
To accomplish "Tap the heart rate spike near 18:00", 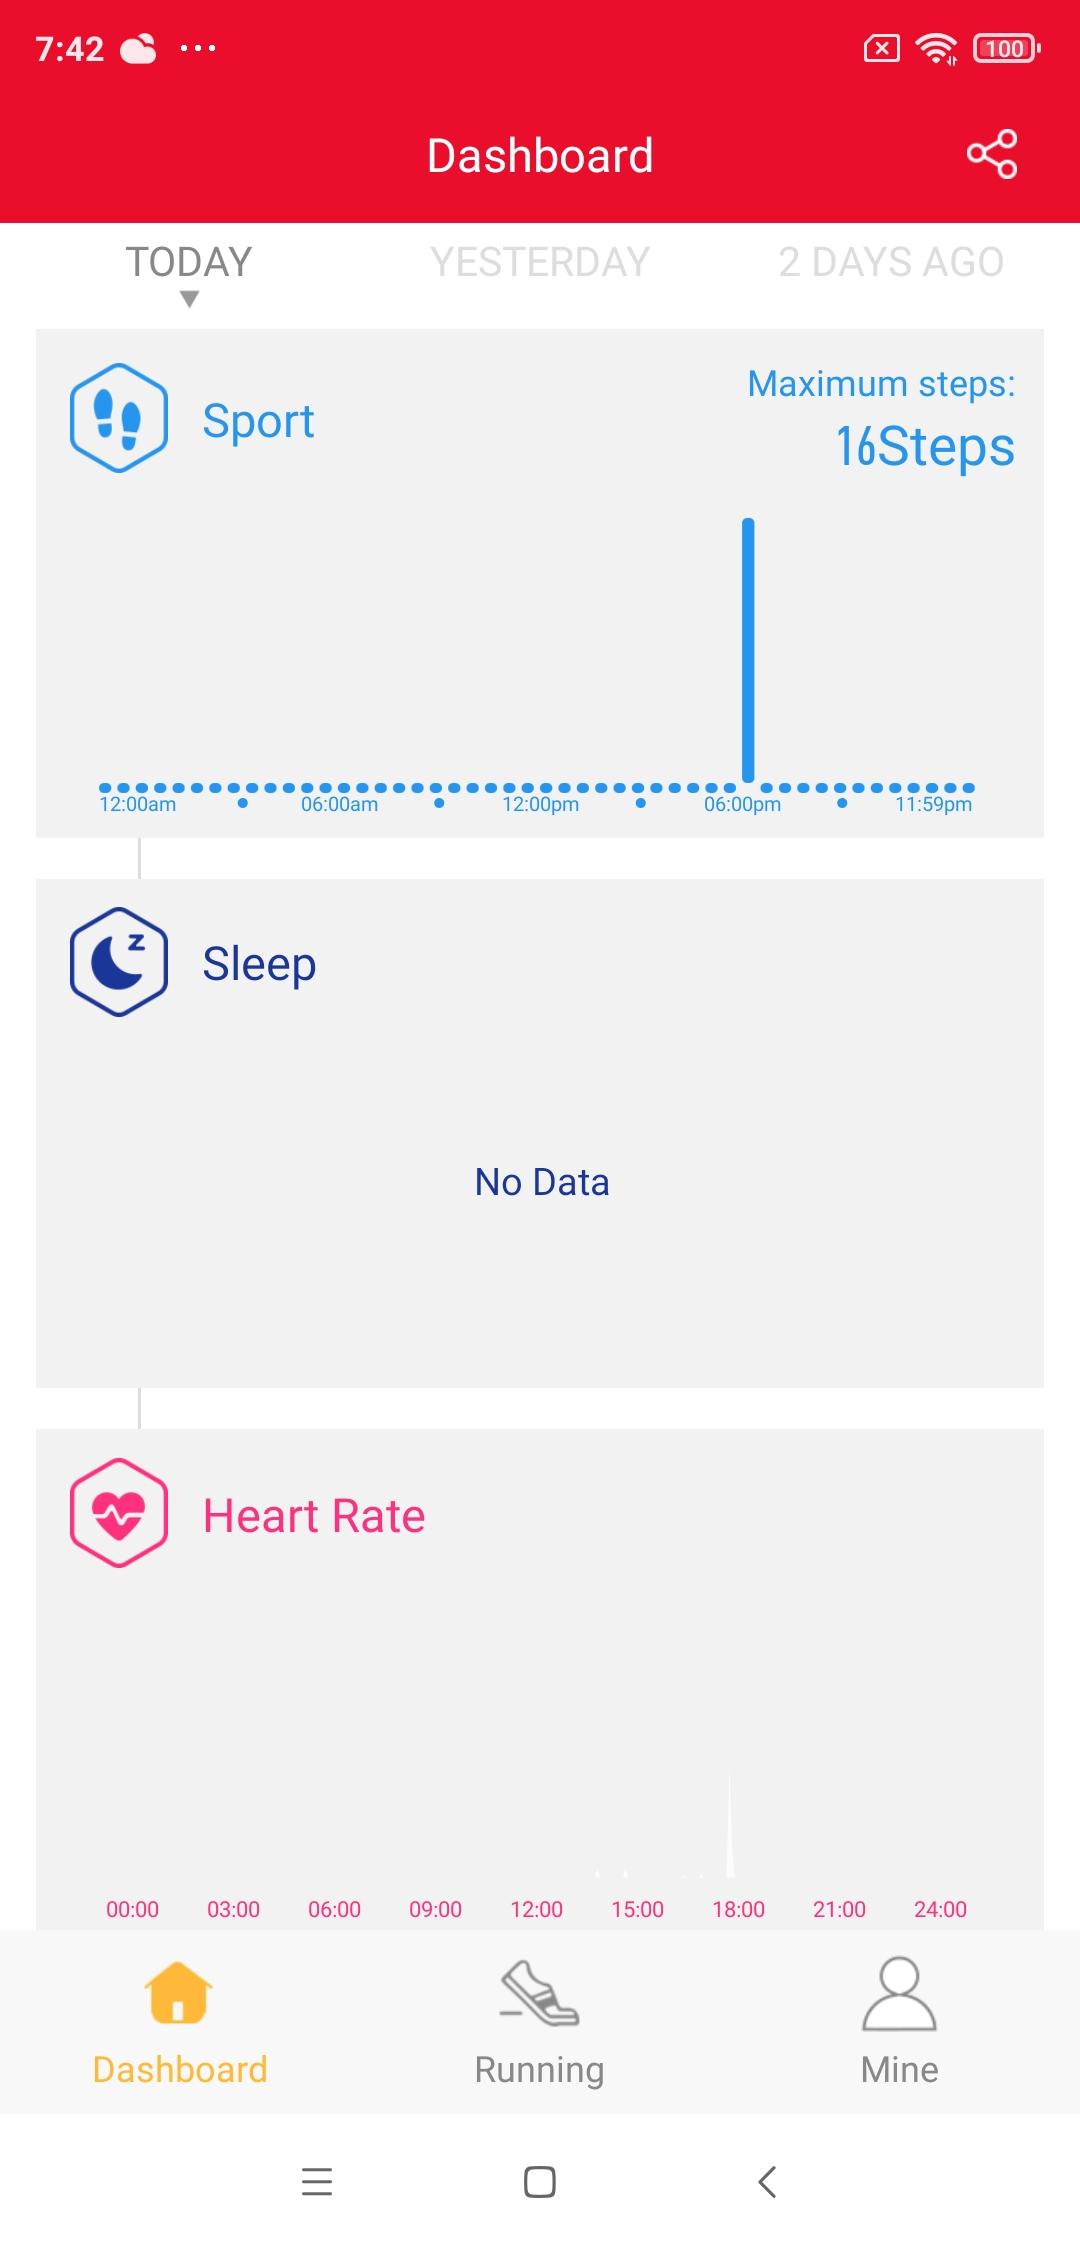I will [730, 1826].
